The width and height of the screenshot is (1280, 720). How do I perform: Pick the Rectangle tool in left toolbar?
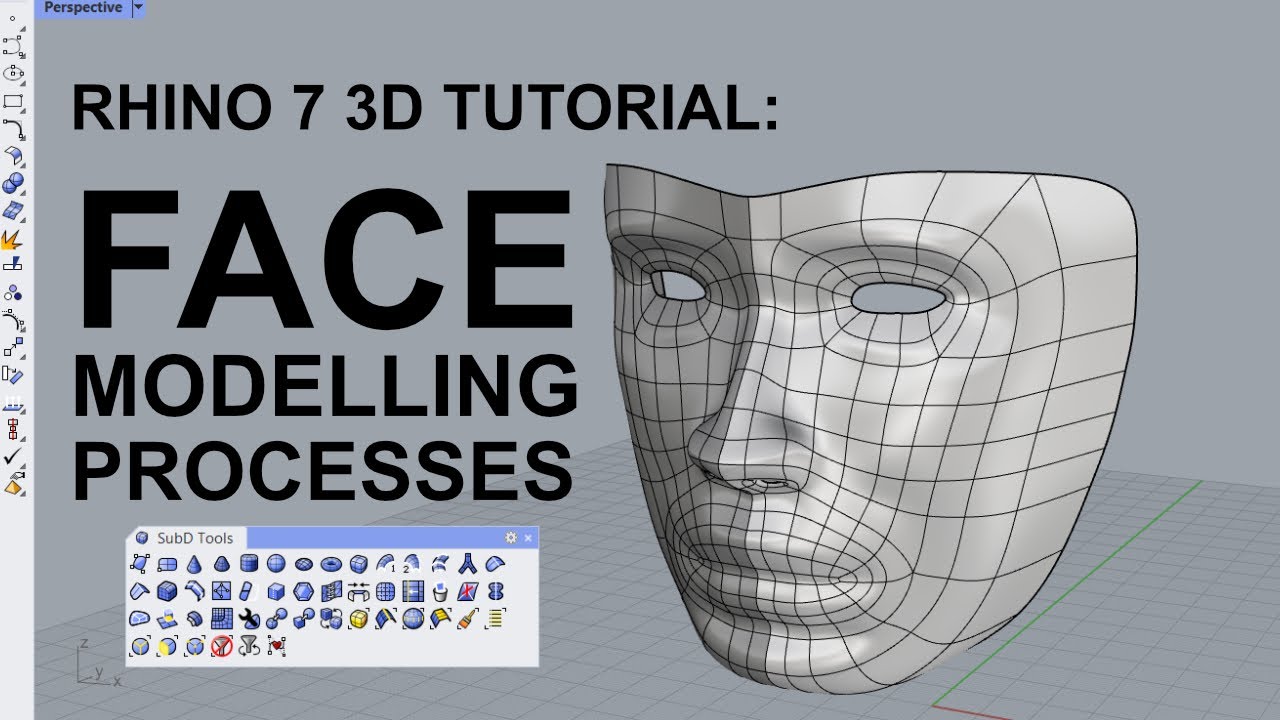point(13,101)
